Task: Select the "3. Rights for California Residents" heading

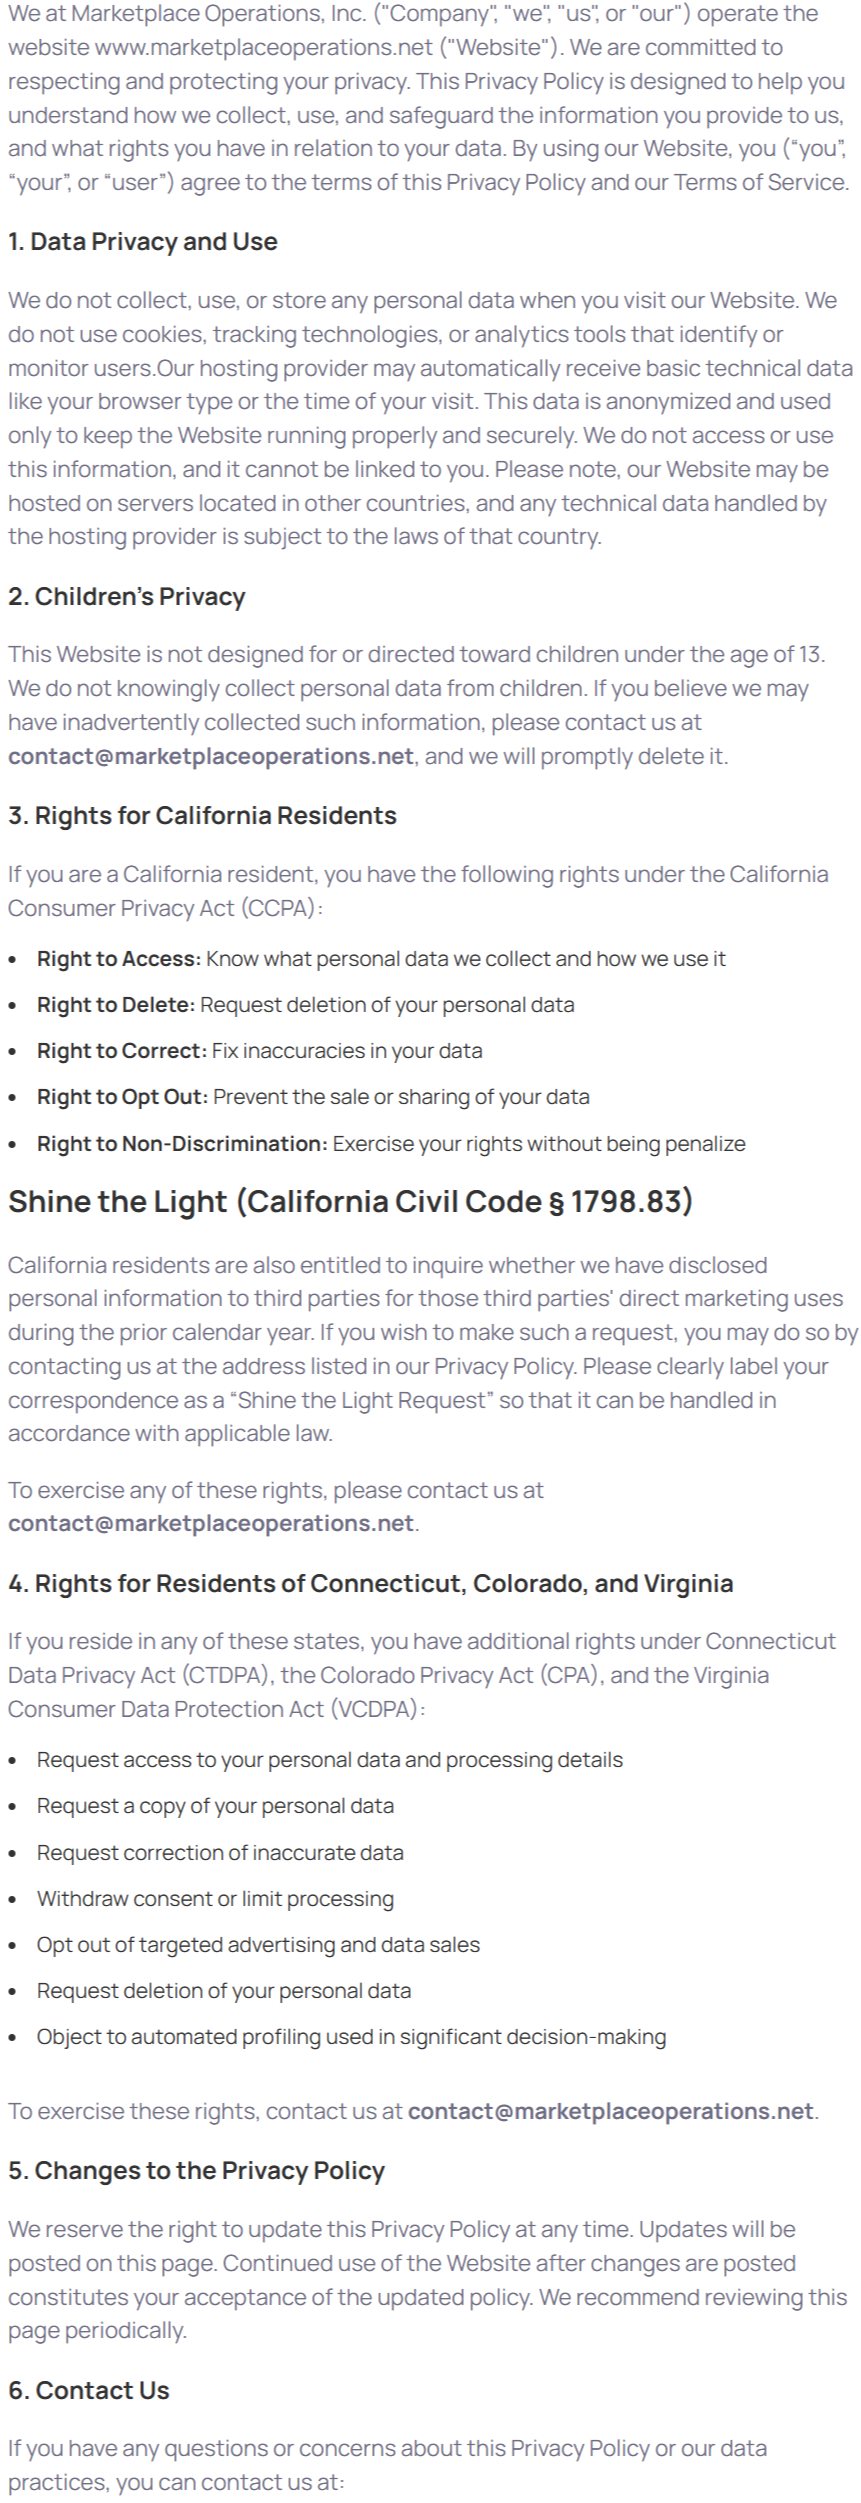Action: point(202,816)
